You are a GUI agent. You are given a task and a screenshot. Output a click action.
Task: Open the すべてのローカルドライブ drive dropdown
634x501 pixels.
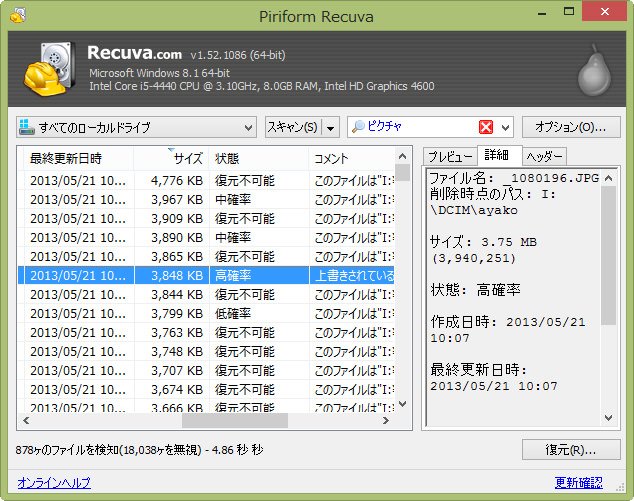click(137, 127)
